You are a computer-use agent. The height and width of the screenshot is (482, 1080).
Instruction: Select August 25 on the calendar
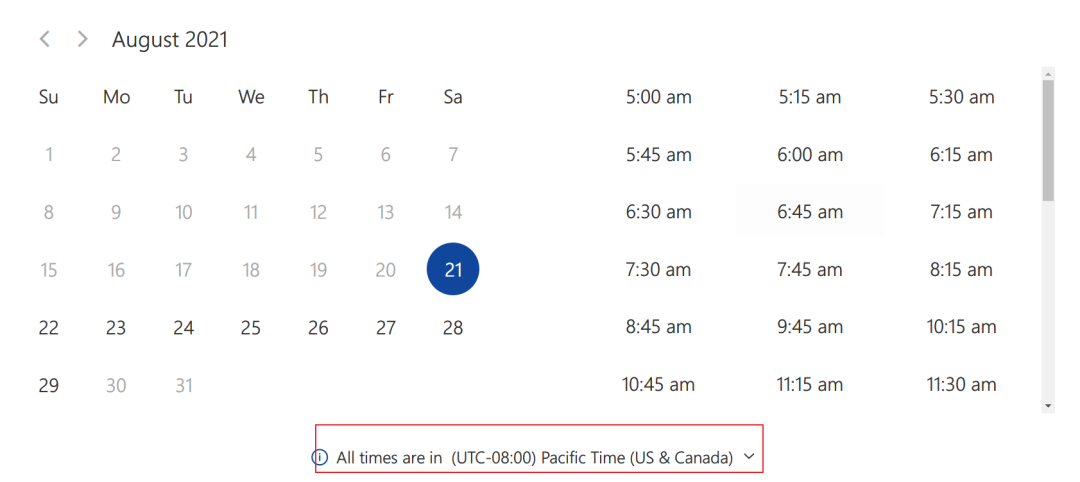pos(251,328)
